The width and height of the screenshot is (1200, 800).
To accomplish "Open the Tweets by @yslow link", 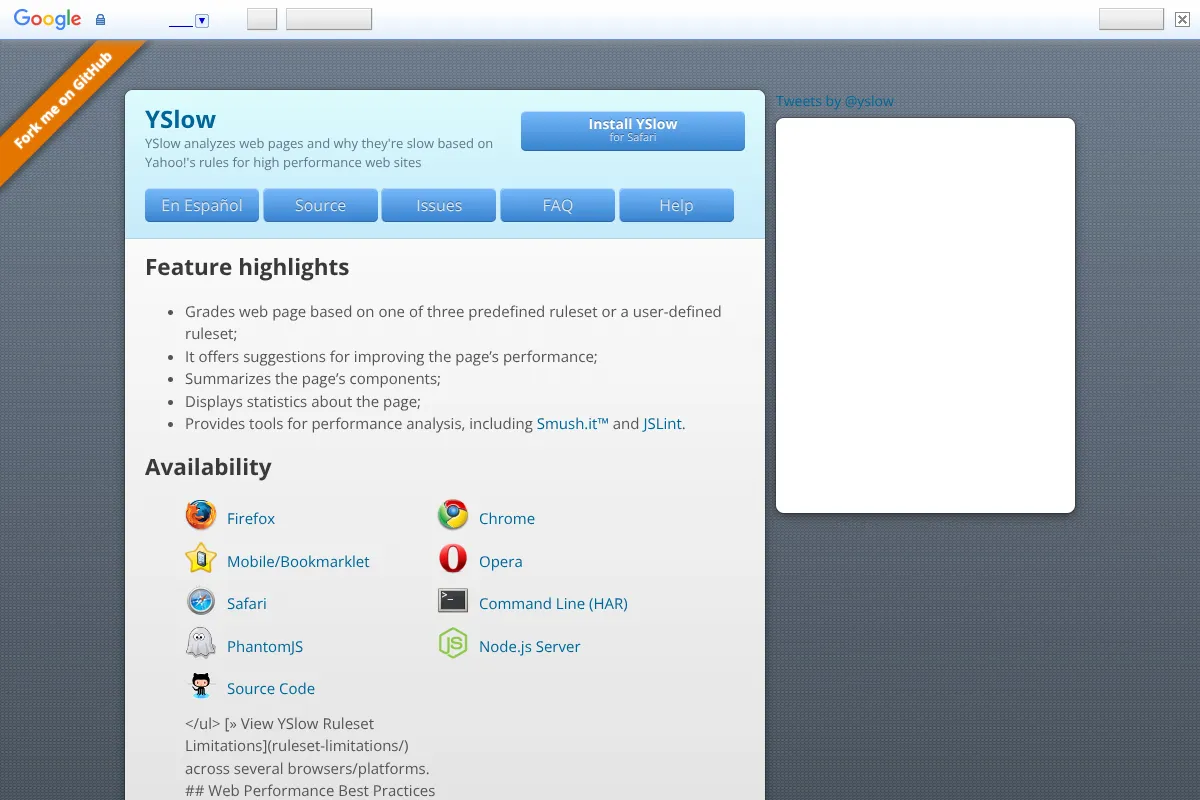I will [835, 101].
